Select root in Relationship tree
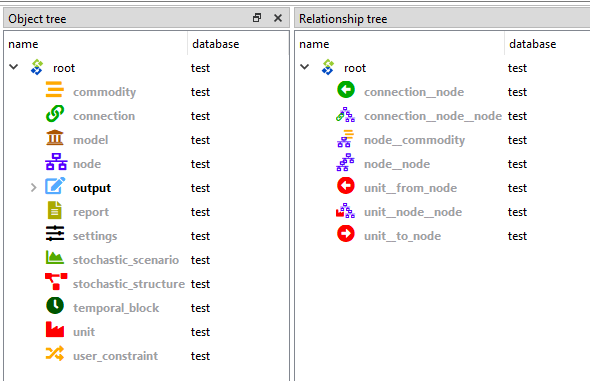Screen dimensions: 590x381 point(355,68)
